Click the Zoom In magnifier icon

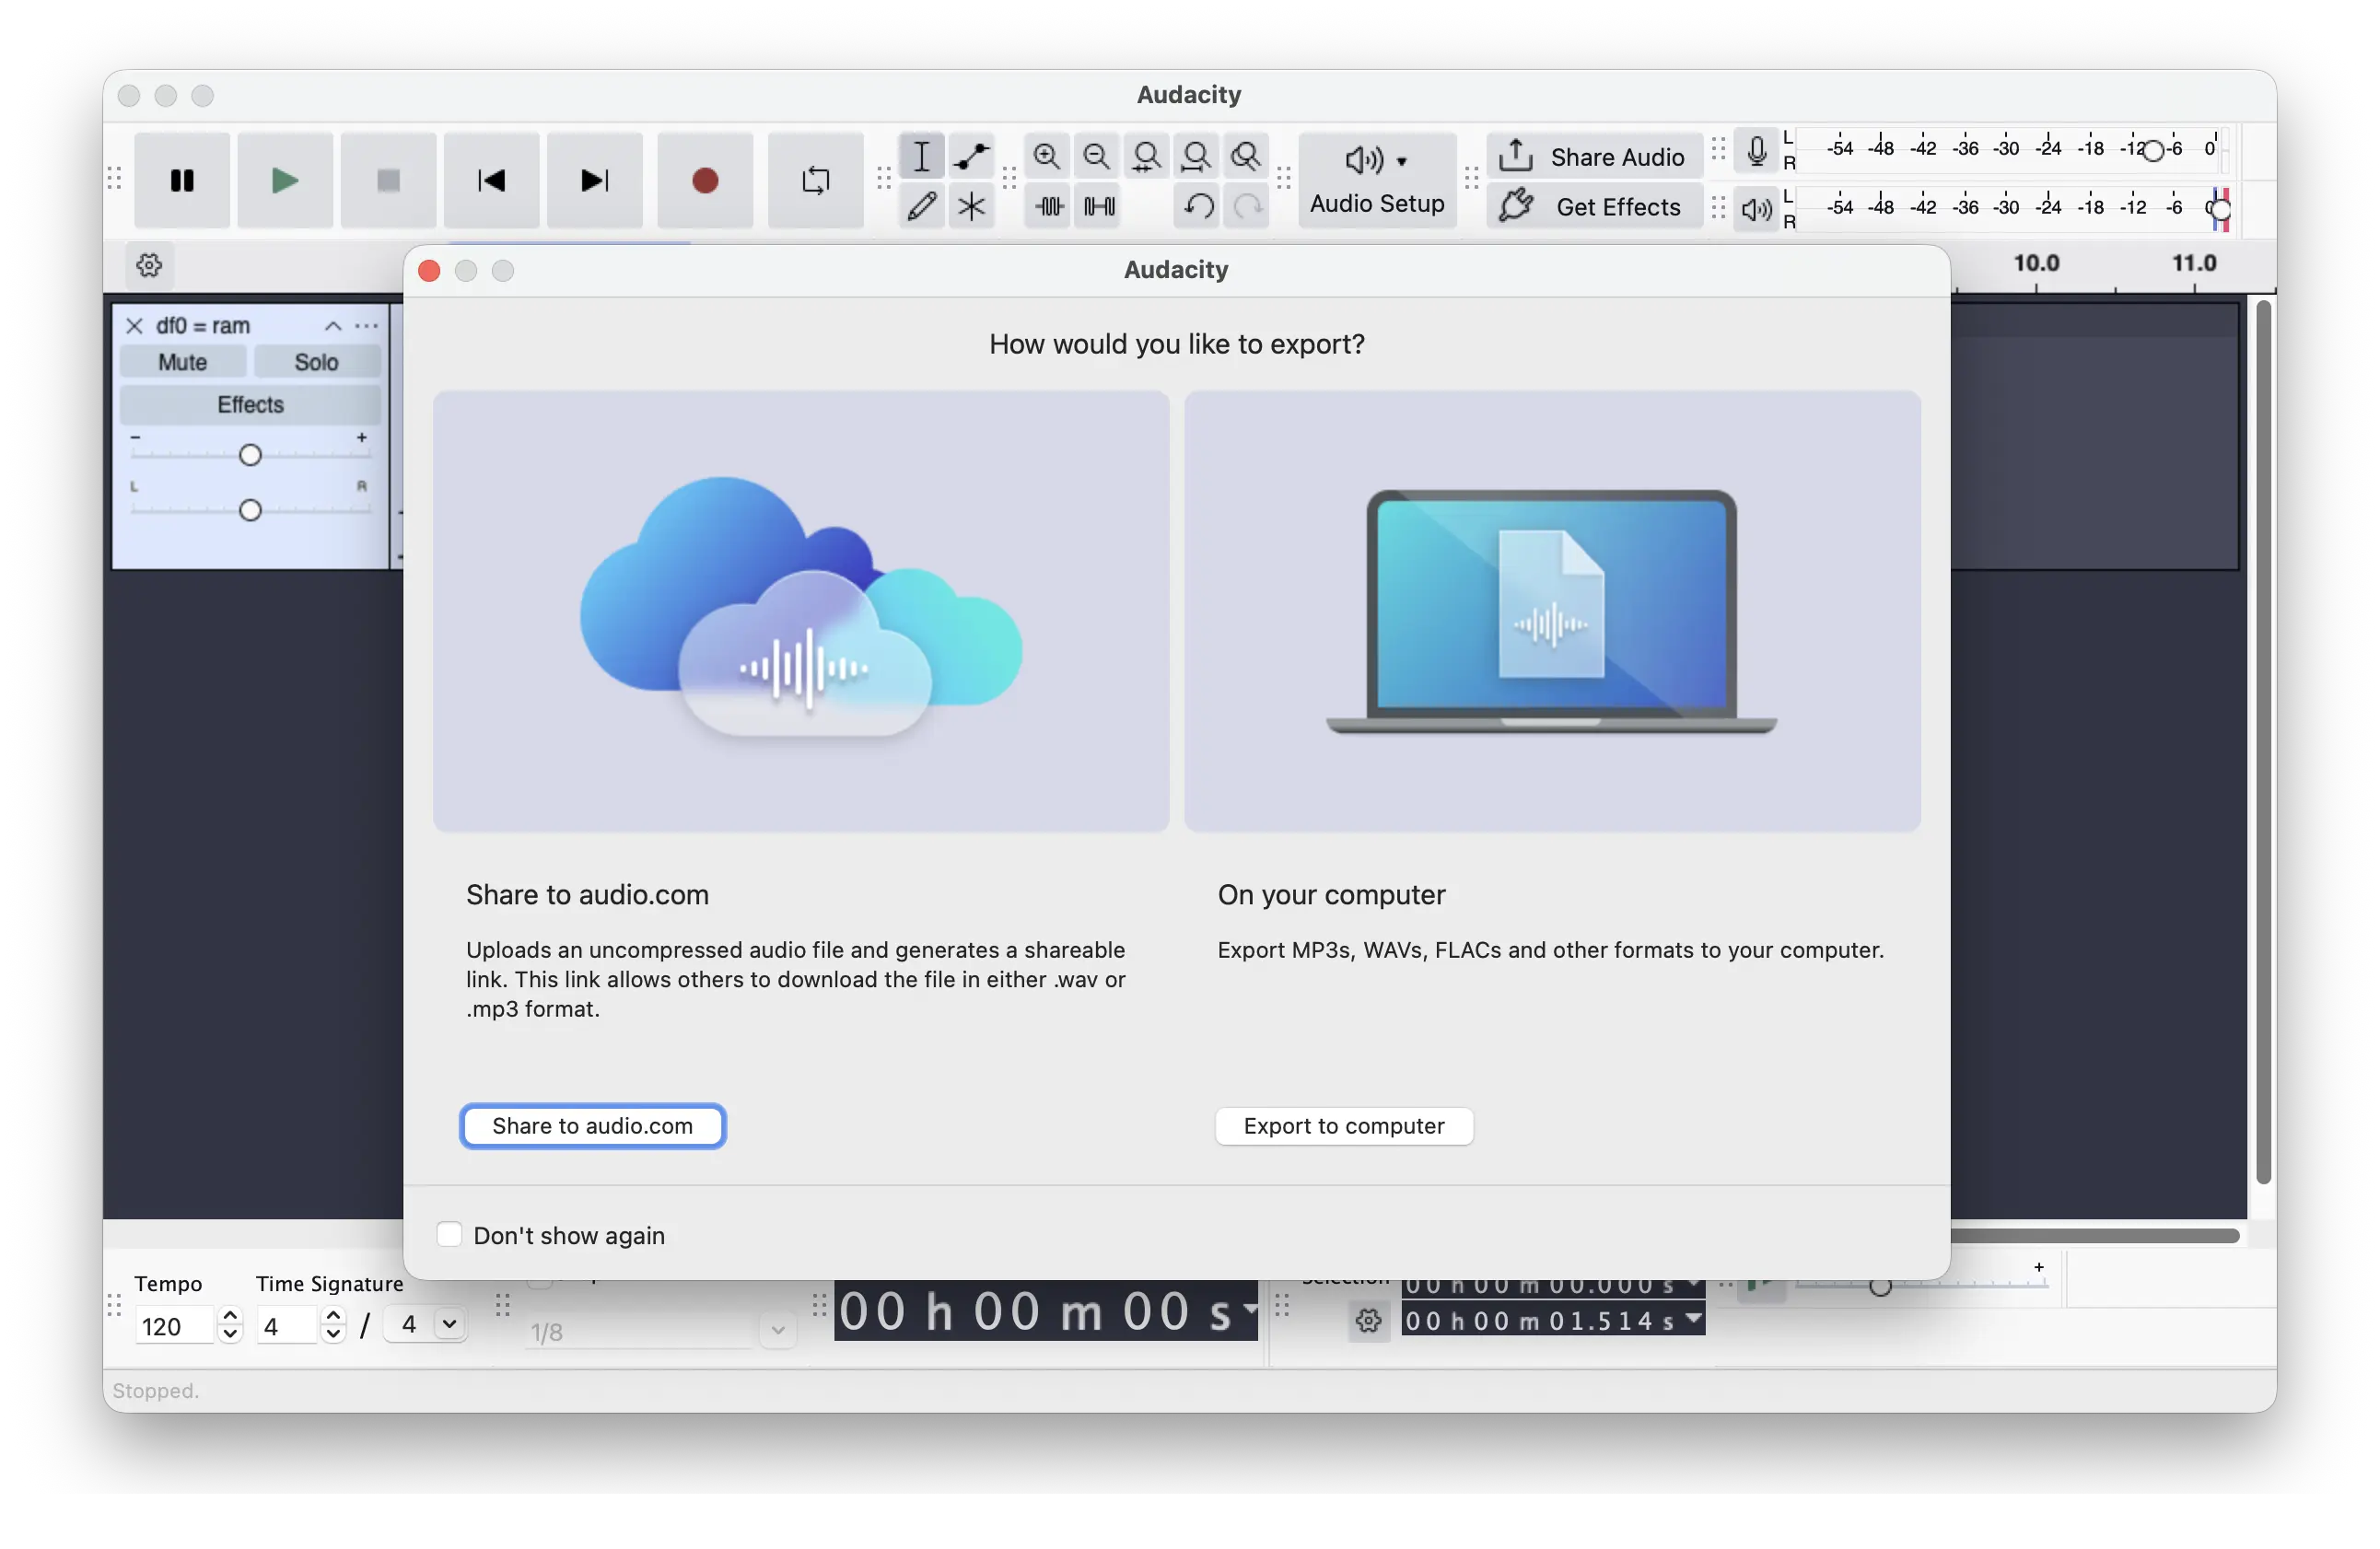(x=1047, y=156)
